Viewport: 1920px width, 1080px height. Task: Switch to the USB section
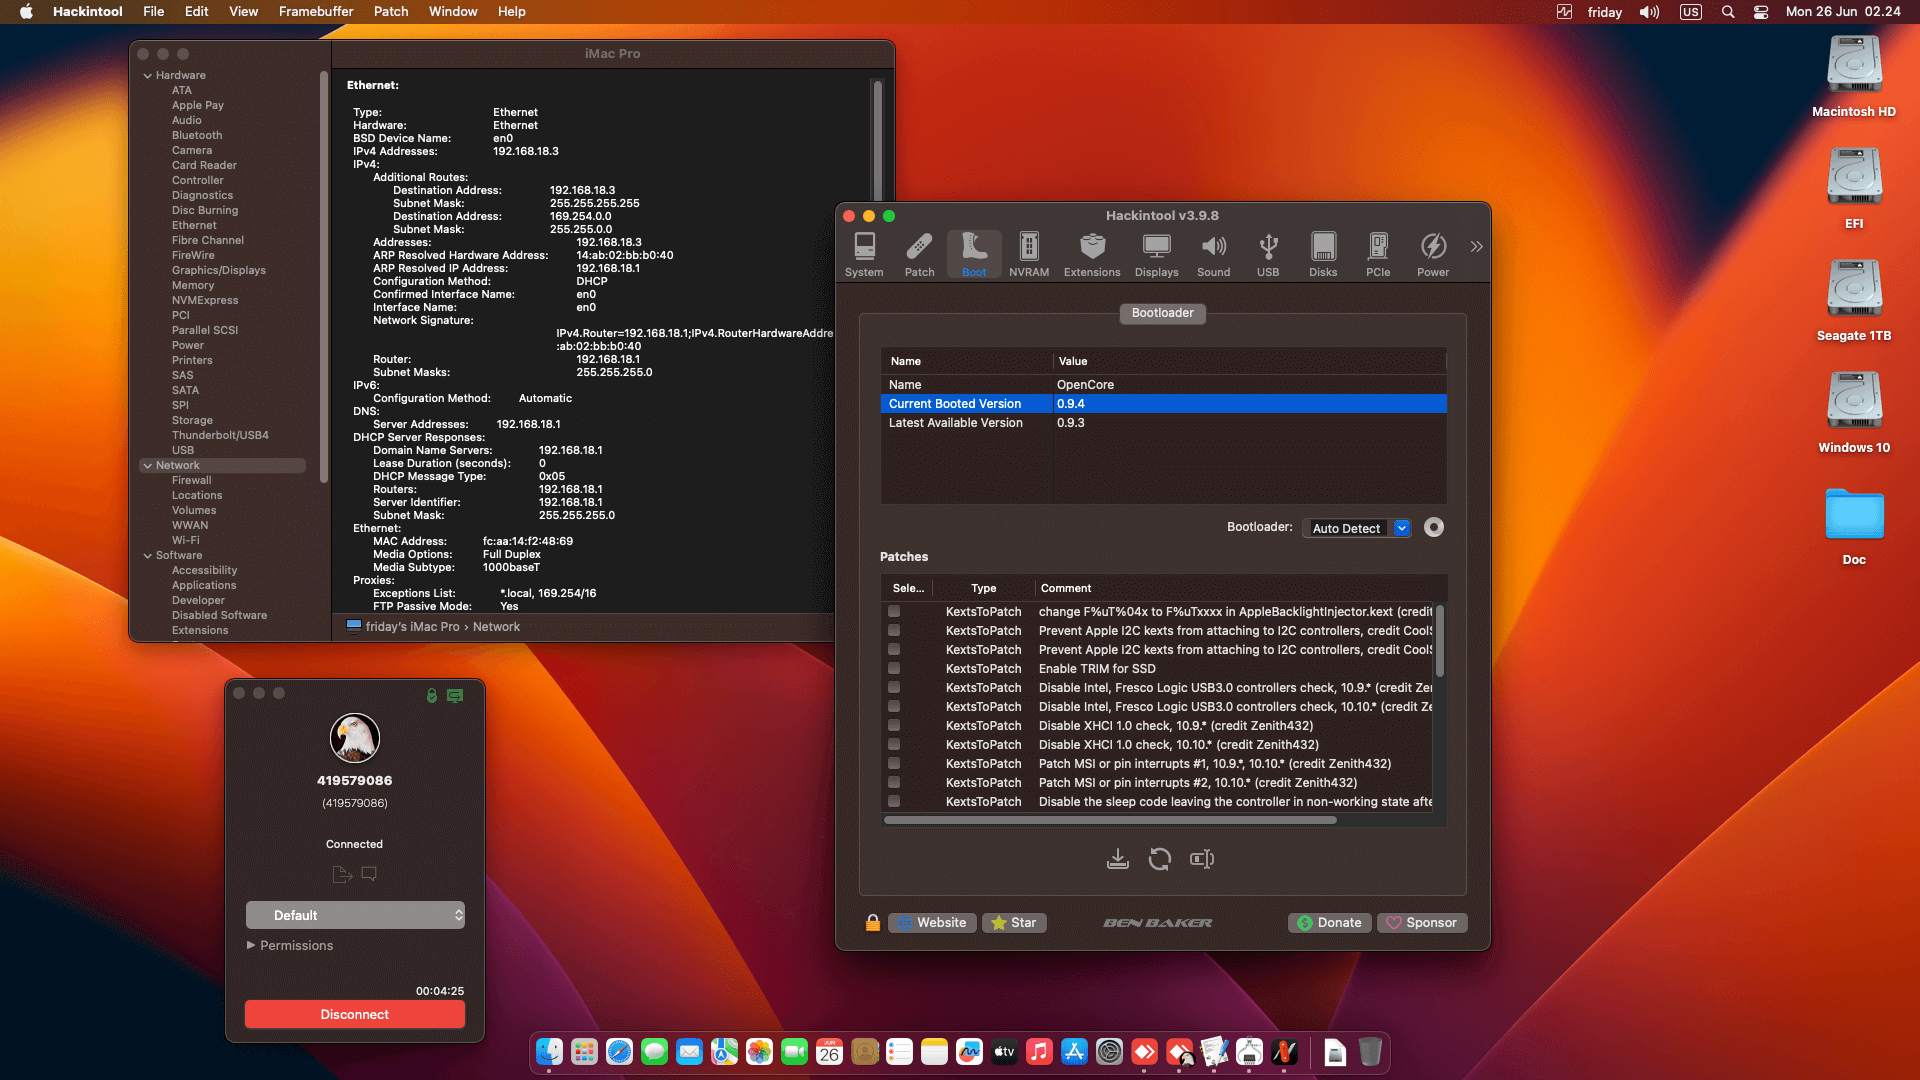coord(1267,253)
